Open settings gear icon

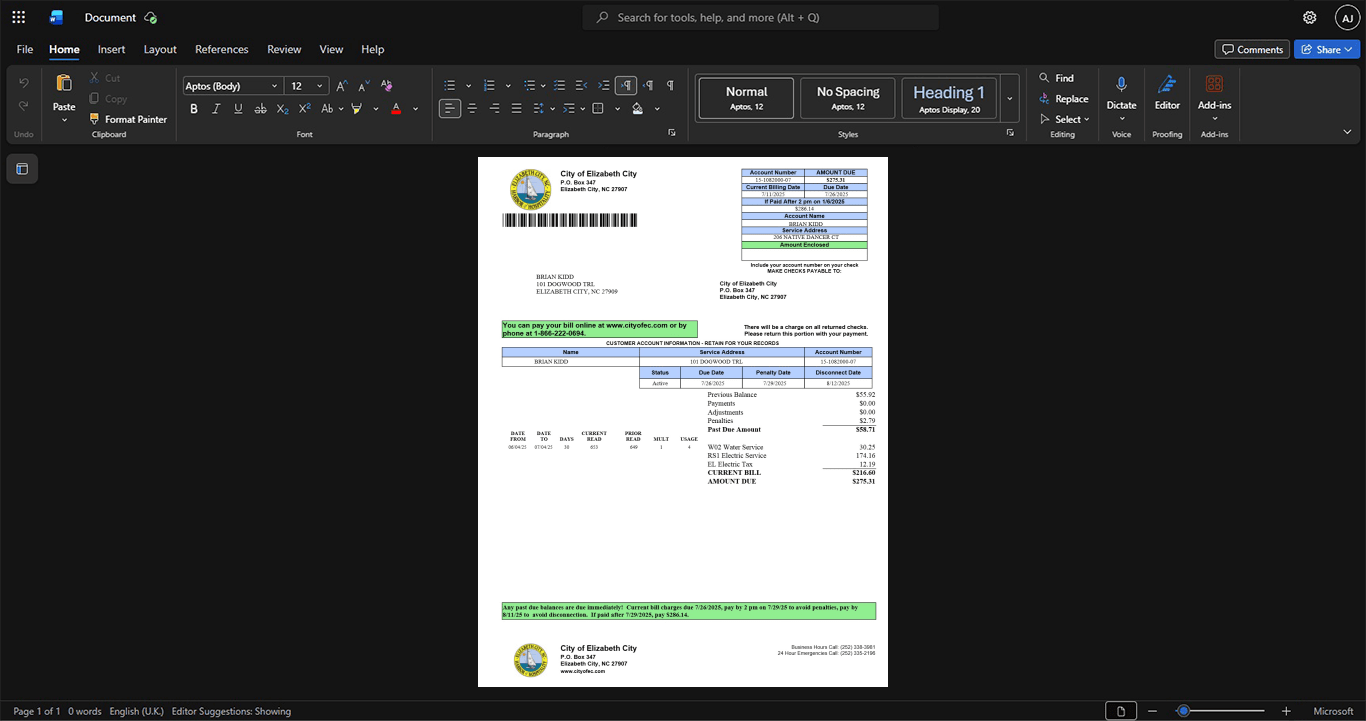1310,17
